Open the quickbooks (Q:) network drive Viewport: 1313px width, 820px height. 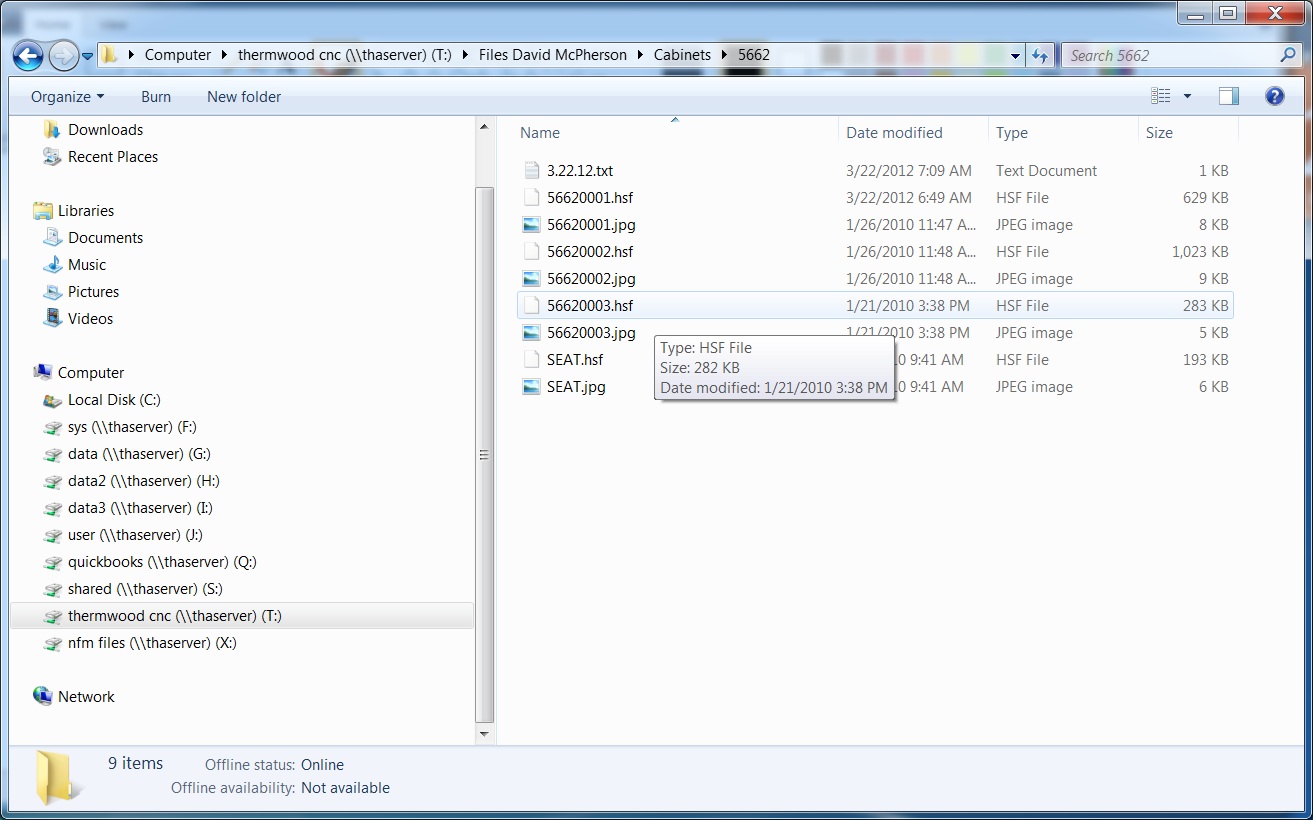point(162,562)
